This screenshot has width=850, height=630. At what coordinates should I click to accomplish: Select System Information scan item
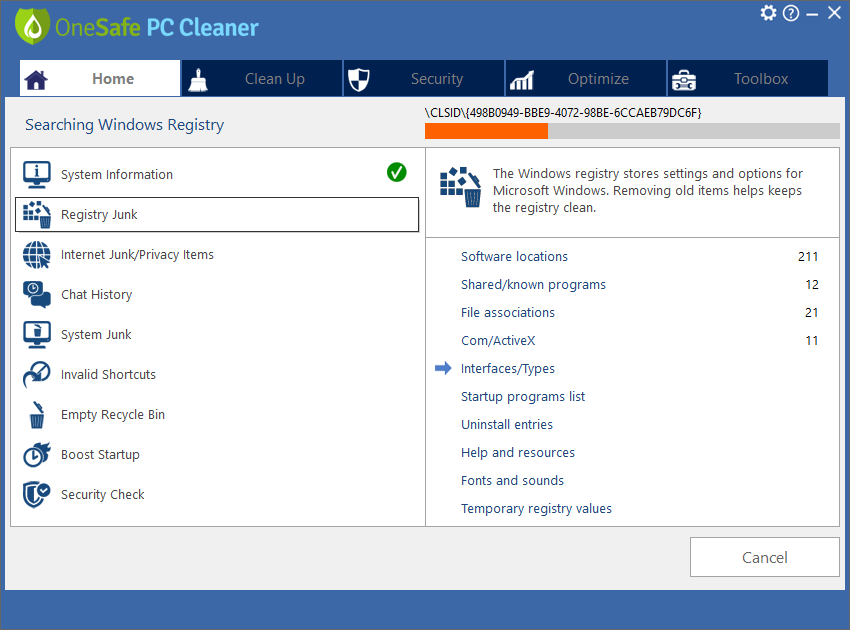click(x=217, y=175)
